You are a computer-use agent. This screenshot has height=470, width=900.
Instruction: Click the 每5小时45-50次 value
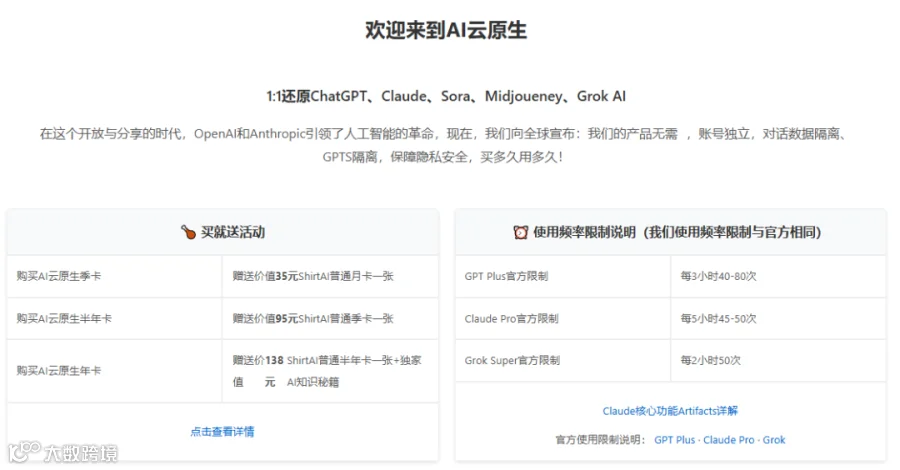[x=718, y=318]
